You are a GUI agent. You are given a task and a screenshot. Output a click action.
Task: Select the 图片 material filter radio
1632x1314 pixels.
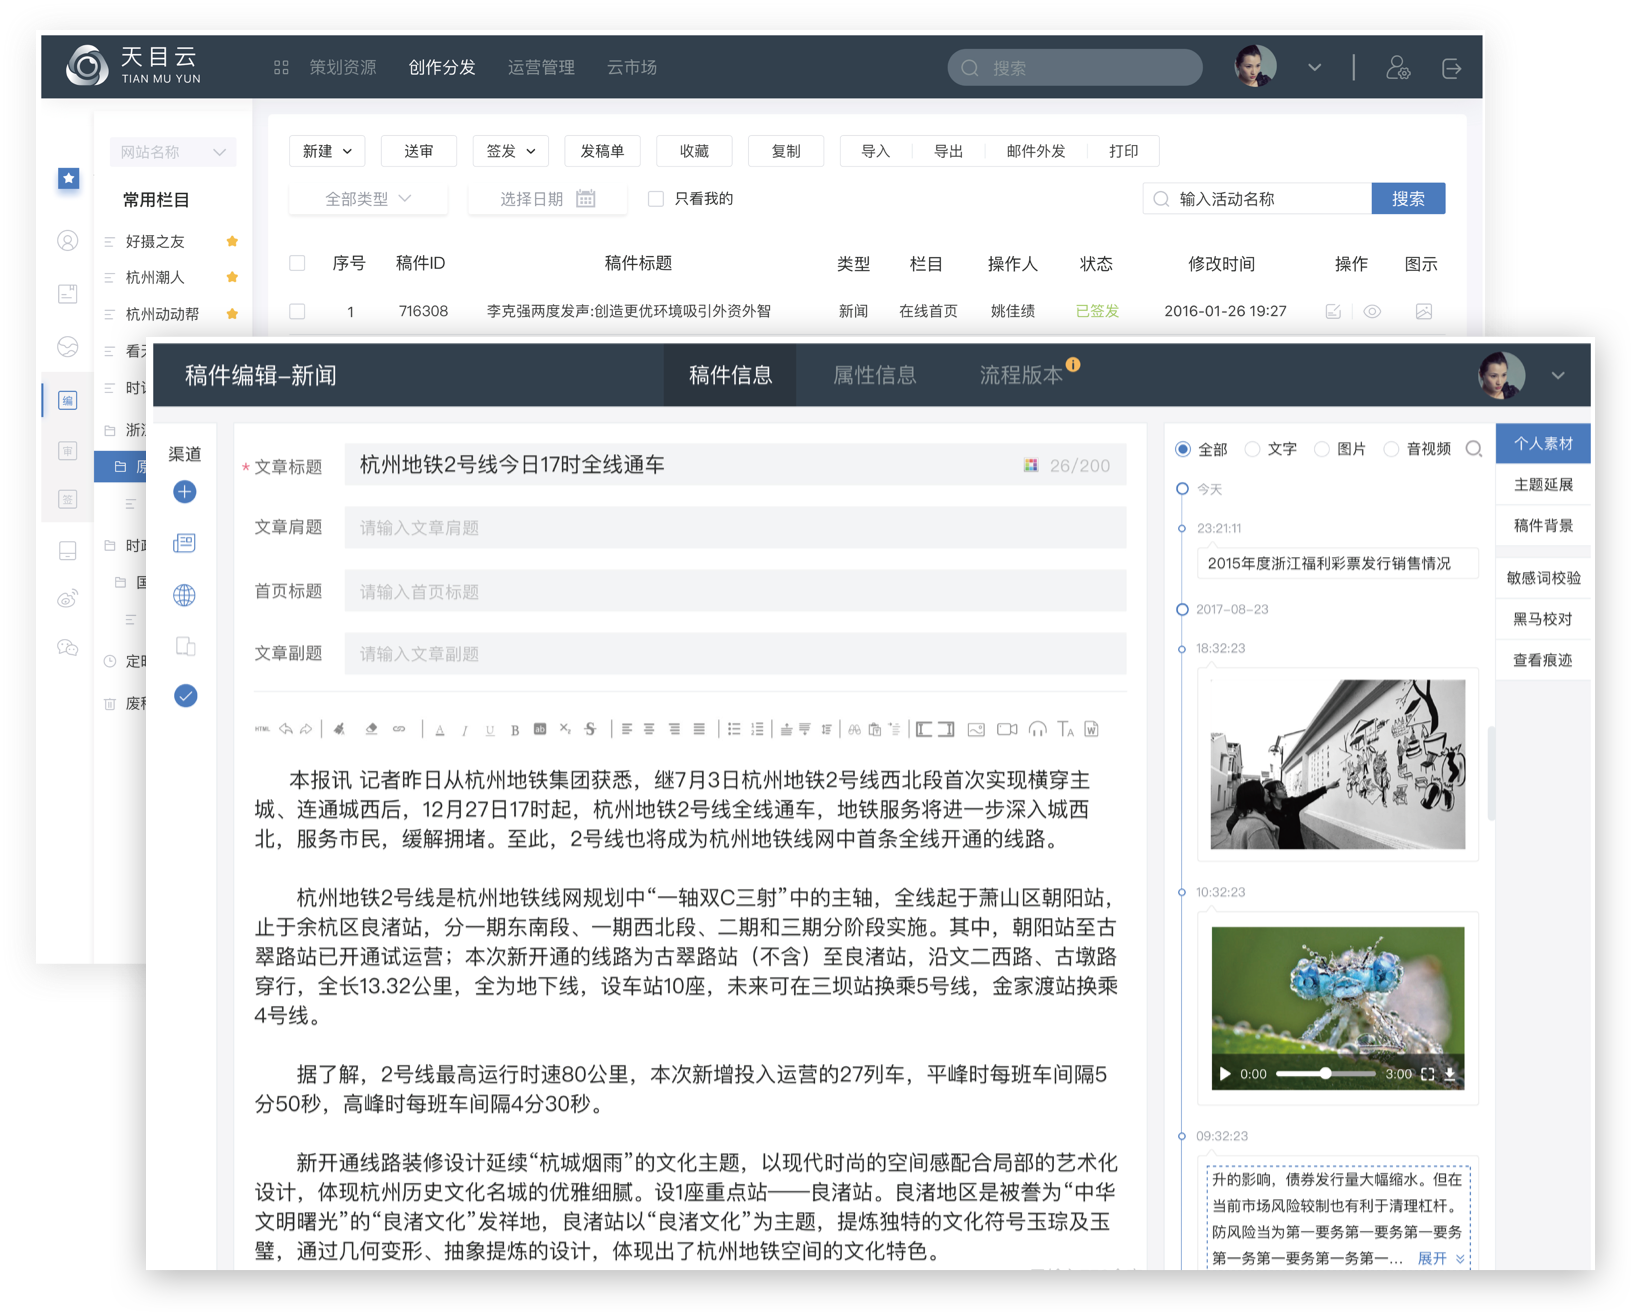1321,450
